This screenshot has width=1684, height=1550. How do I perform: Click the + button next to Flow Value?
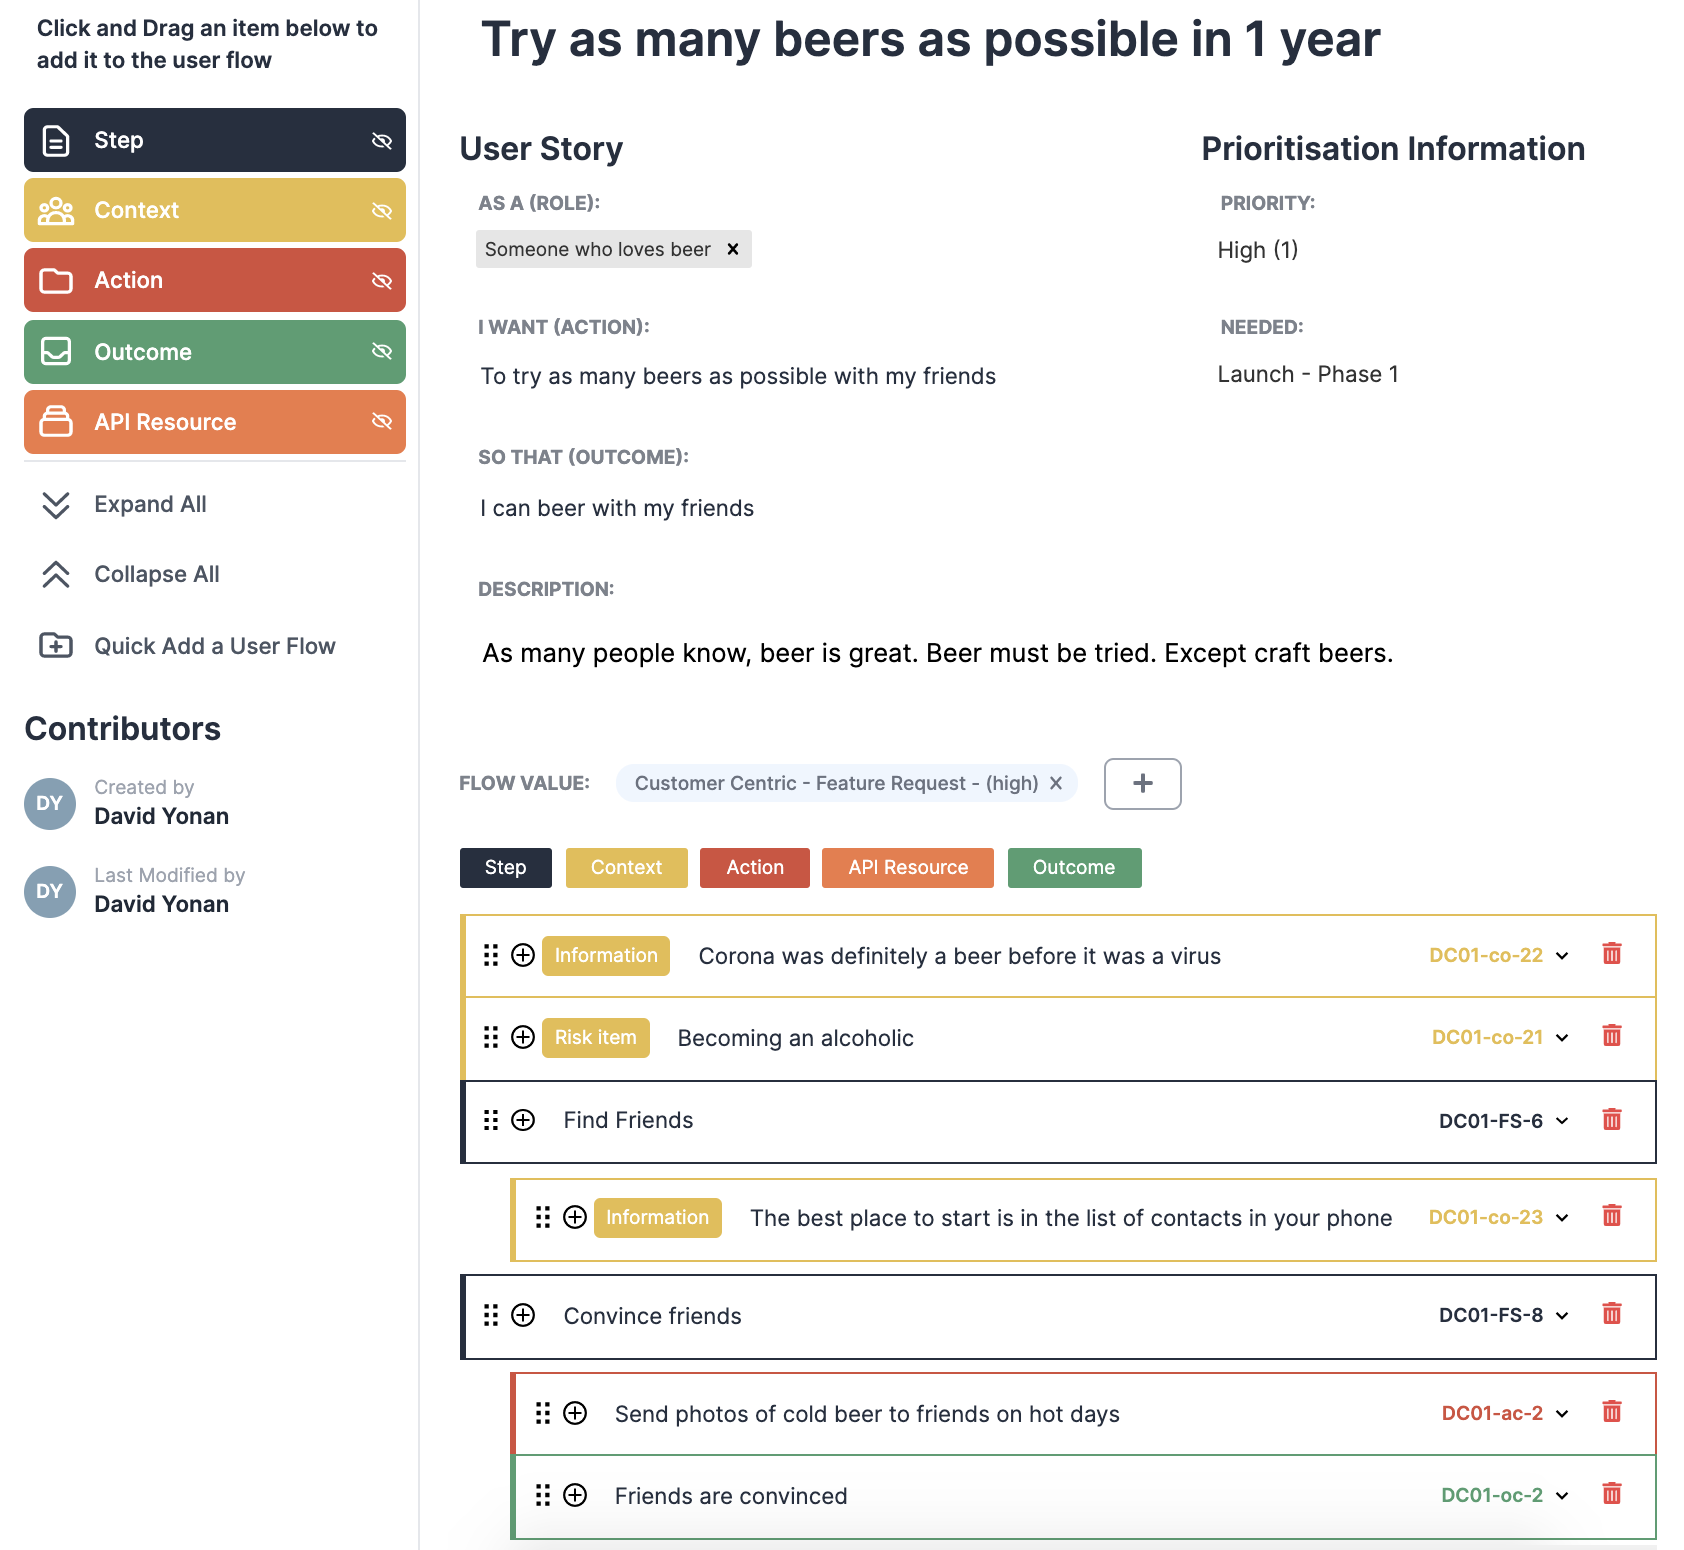tap(1142, 784)
